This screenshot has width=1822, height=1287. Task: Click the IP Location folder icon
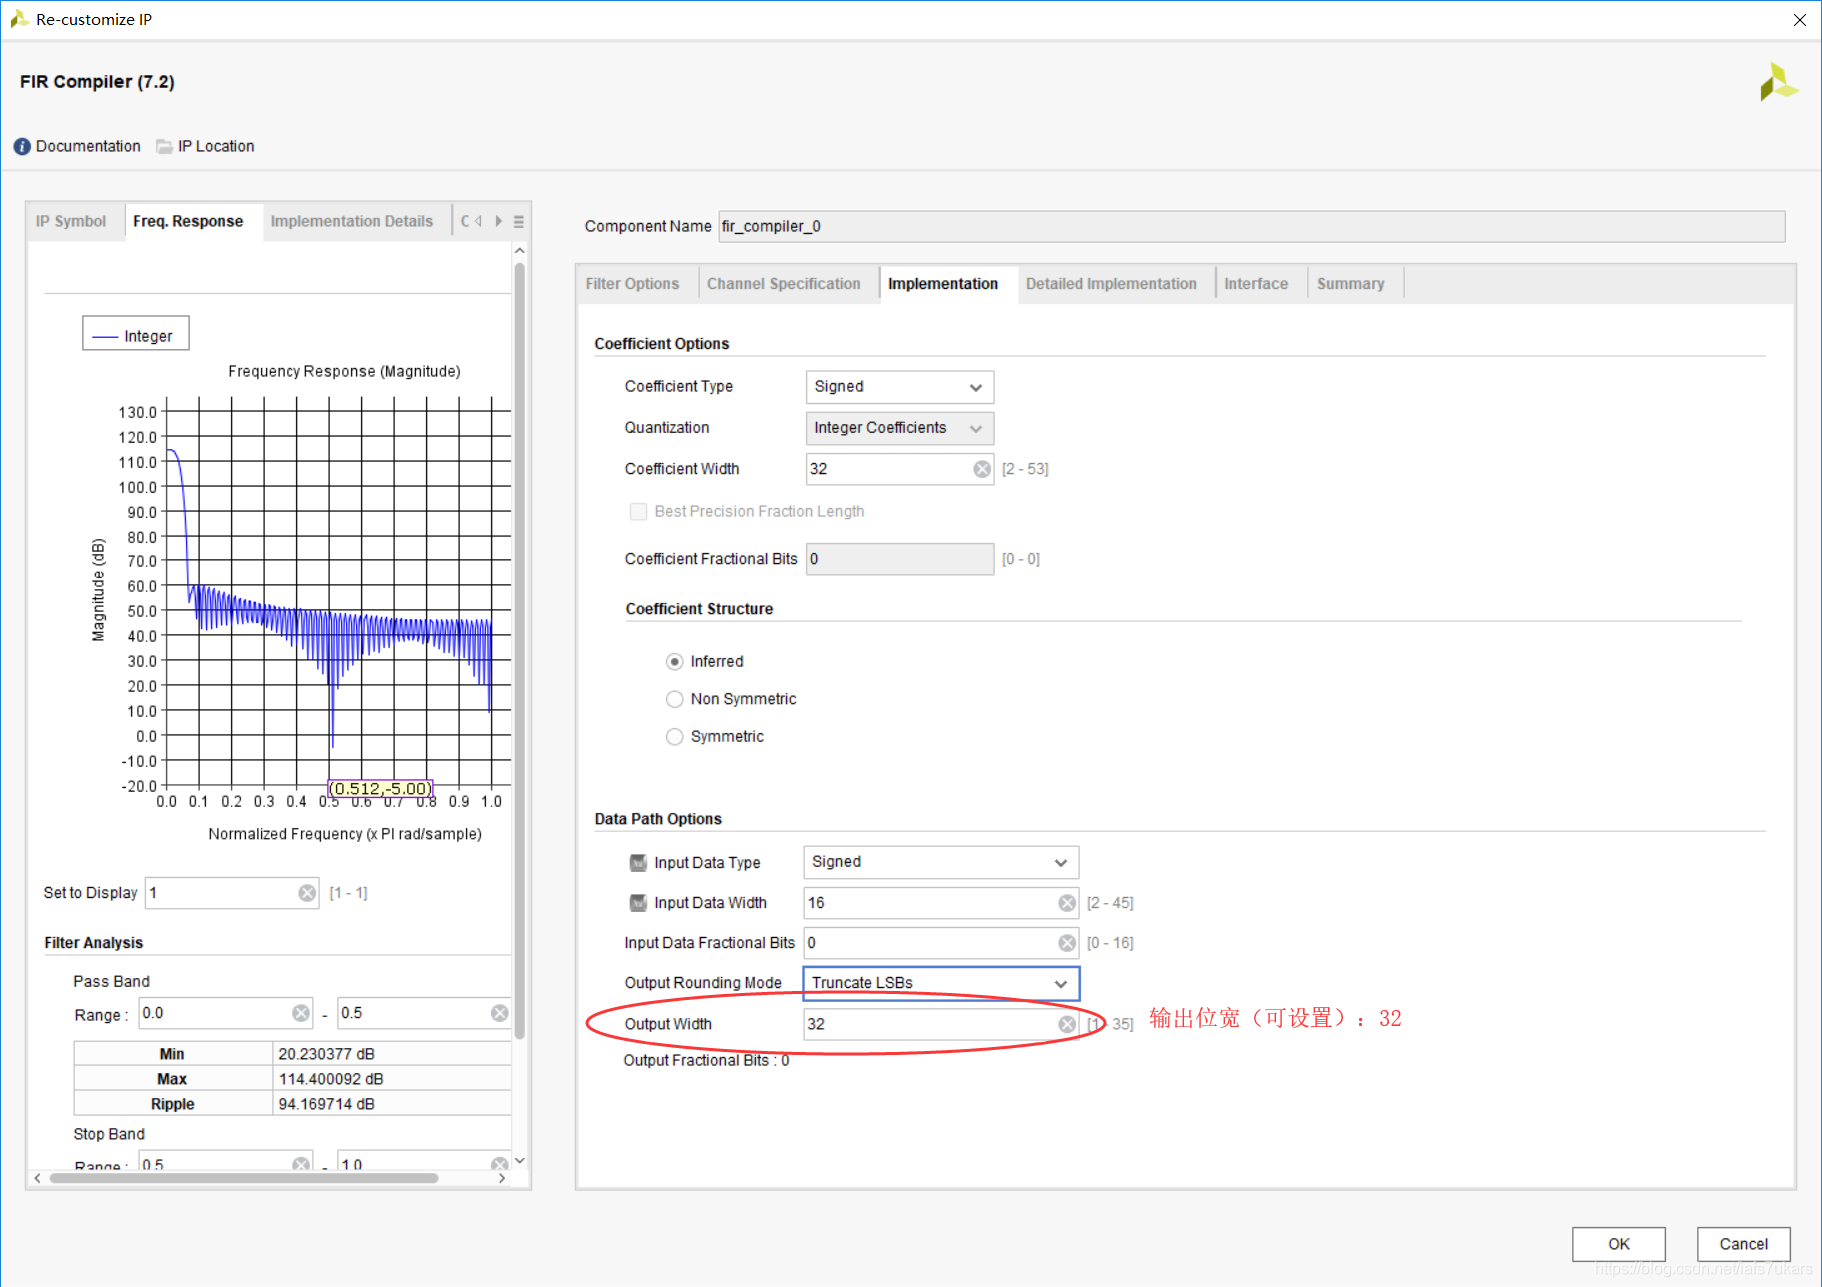(x=164, y=146)
